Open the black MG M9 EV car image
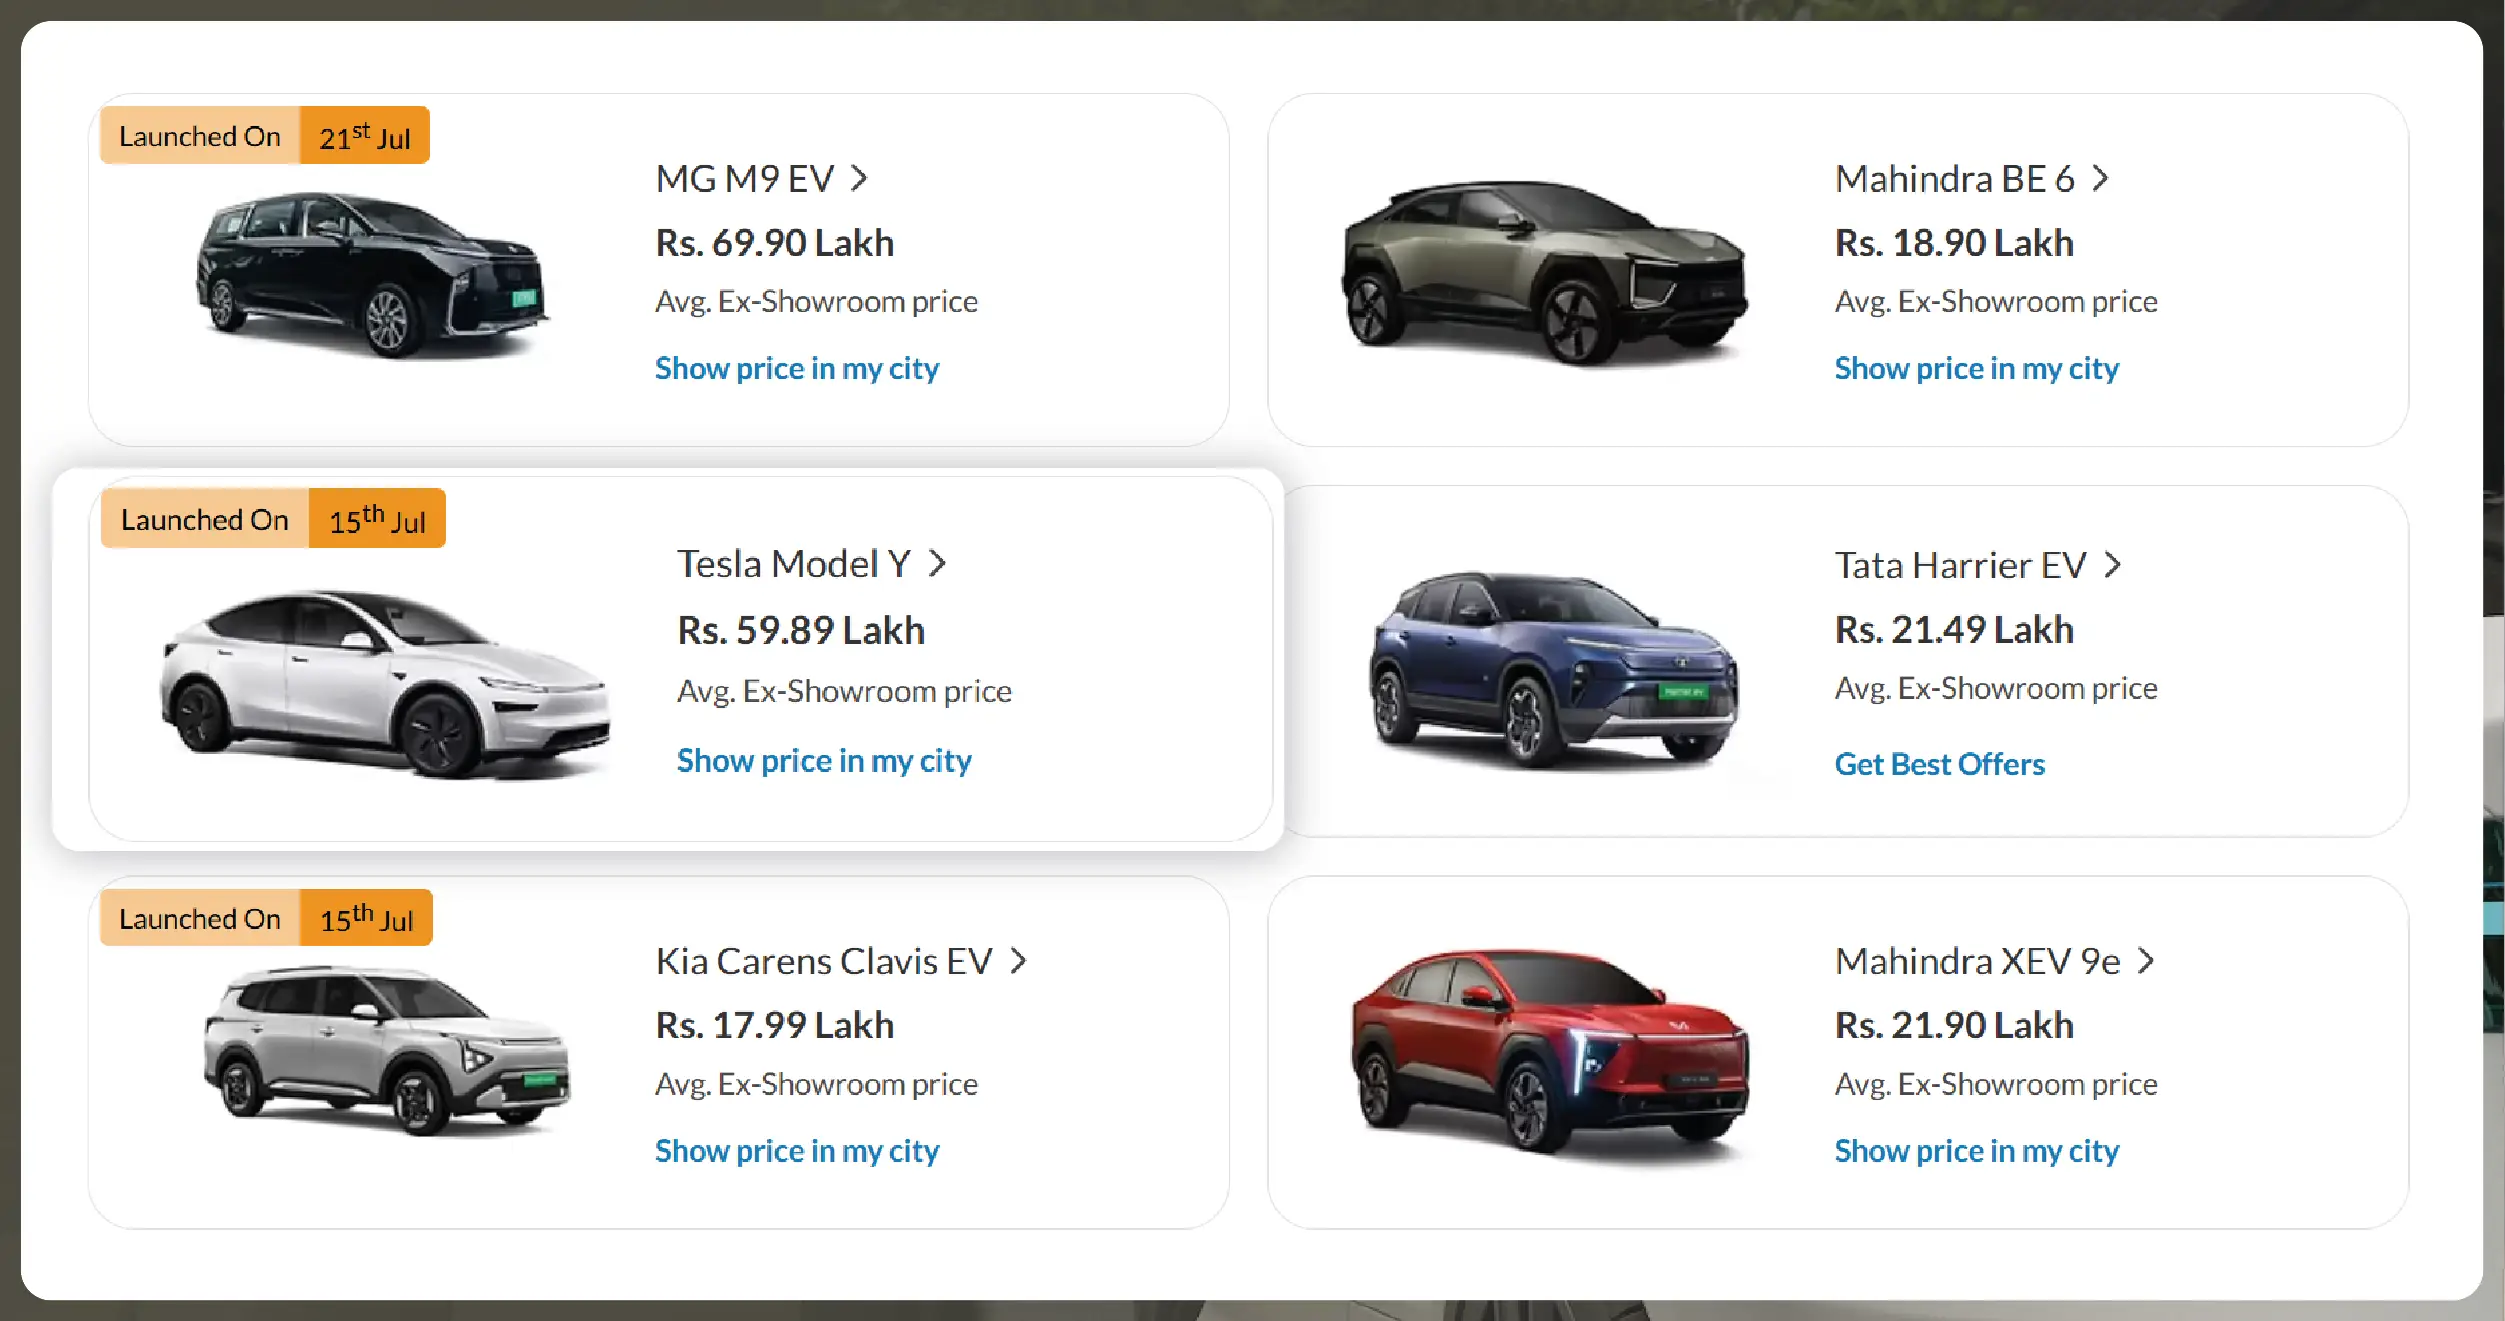Viewport: 2505px width, 1321px height. point(372,275)
